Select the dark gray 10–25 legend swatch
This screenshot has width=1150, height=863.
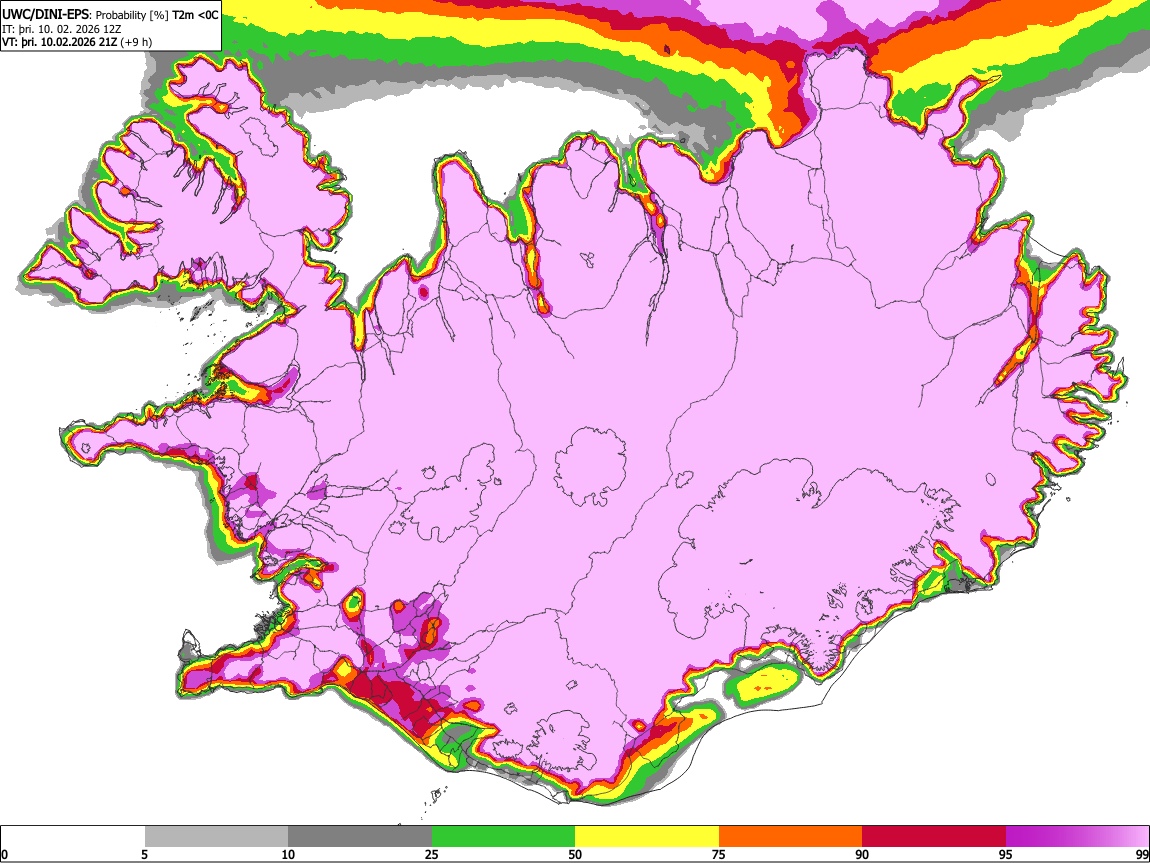pos(360,837)
